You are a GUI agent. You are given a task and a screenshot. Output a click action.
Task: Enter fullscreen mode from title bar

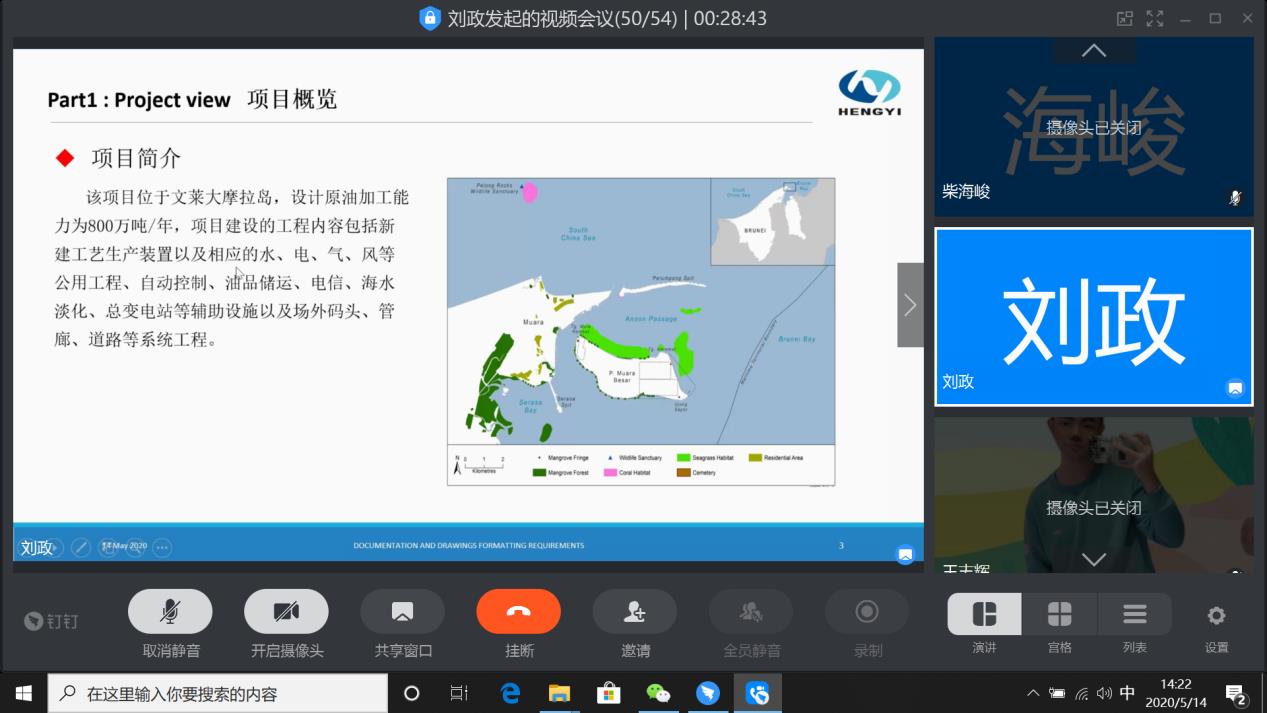[x=1154, y=18]
